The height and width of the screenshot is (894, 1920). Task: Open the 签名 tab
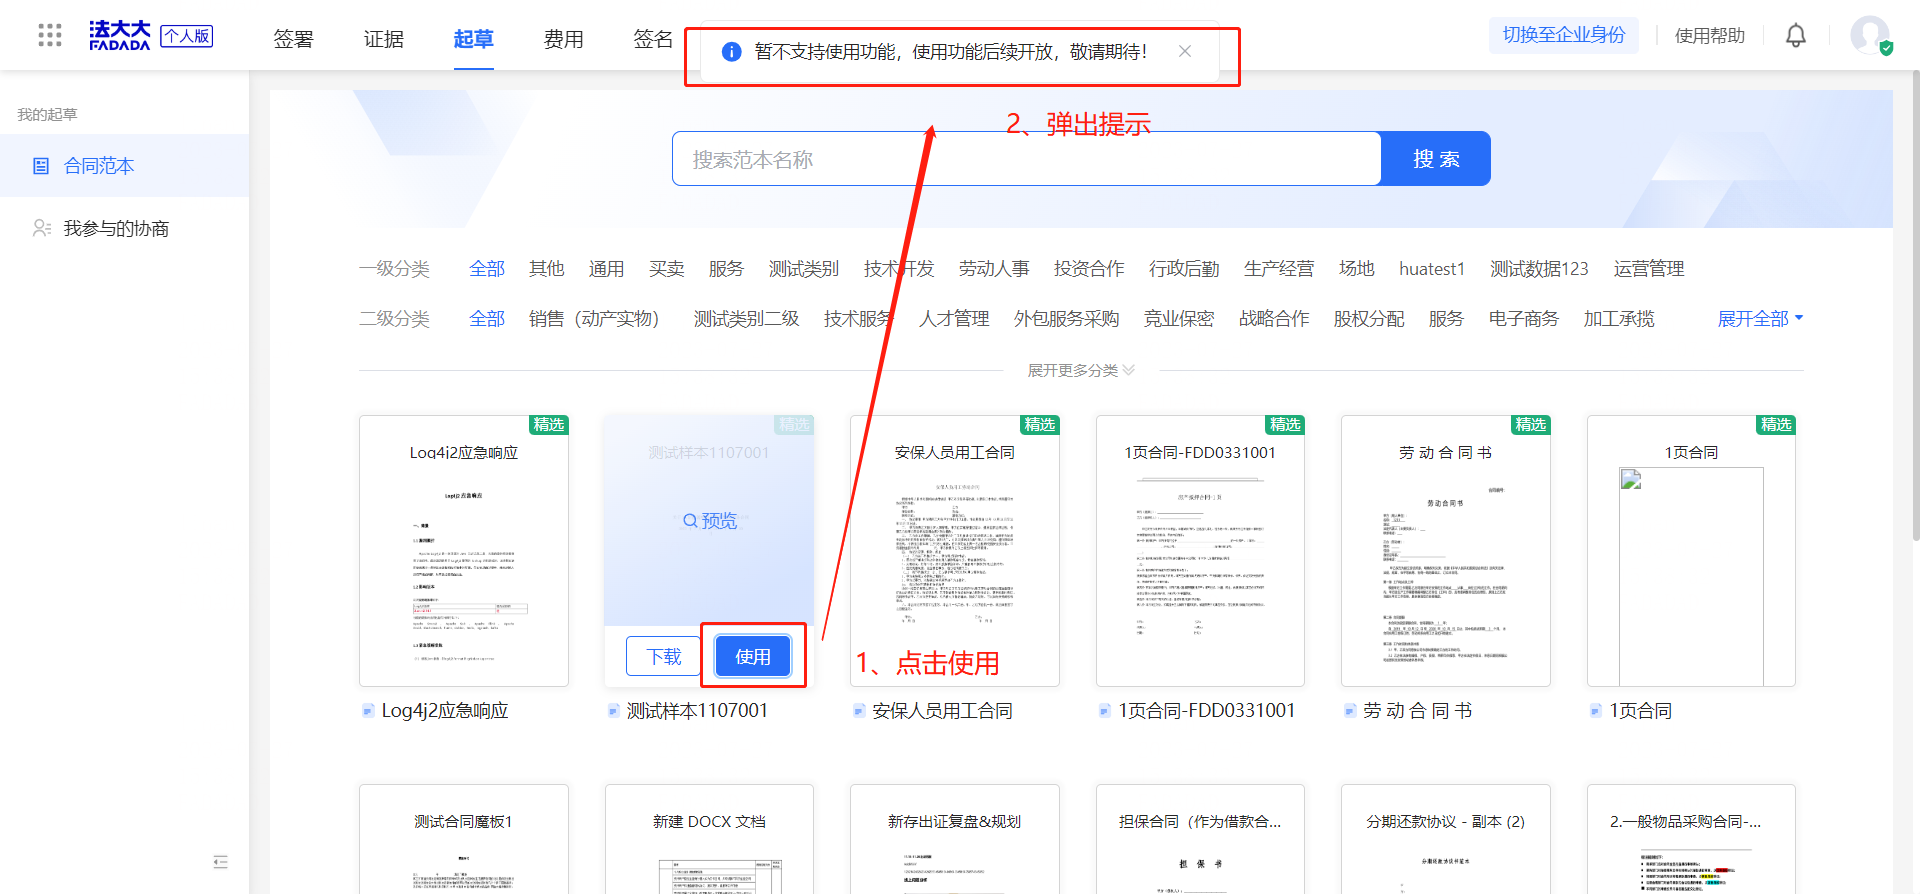(654, 39)
